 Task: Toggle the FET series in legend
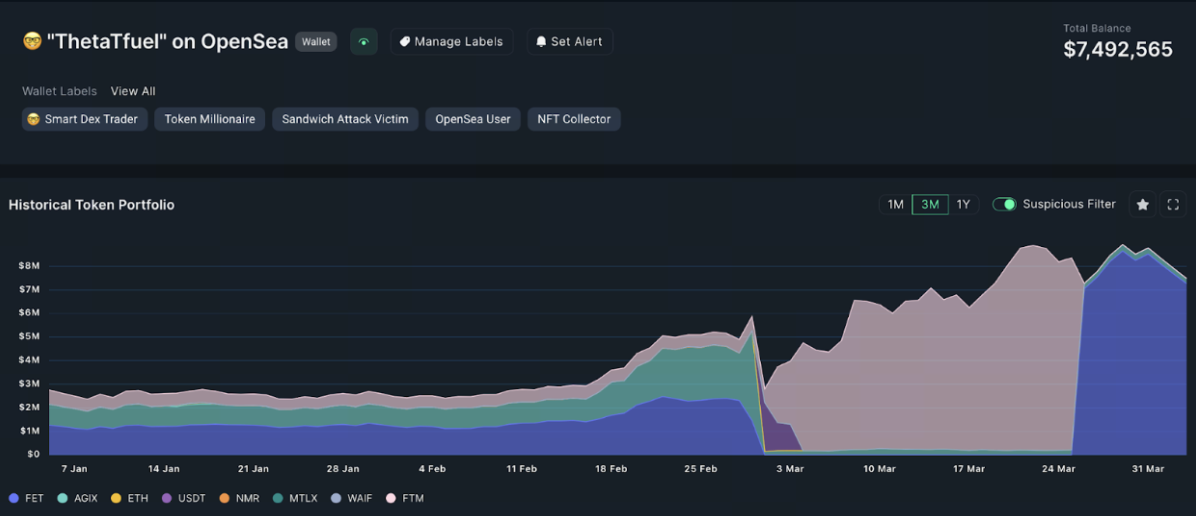[x=27, y=498]
